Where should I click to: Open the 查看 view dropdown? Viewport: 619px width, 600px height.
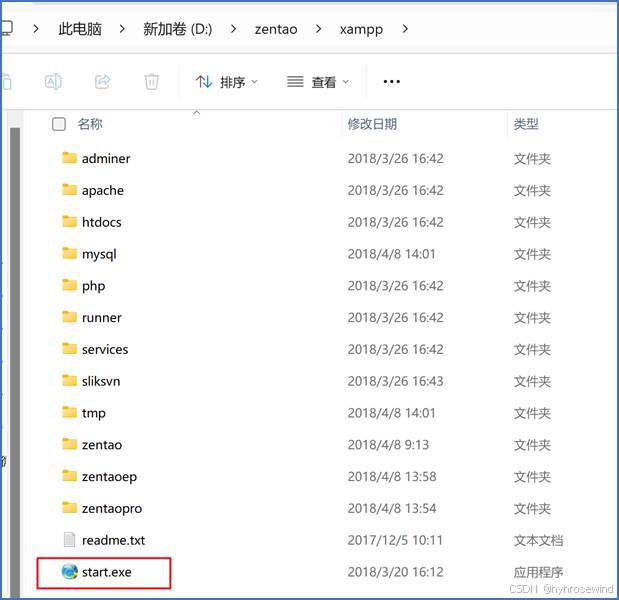(x=318, y=82)
